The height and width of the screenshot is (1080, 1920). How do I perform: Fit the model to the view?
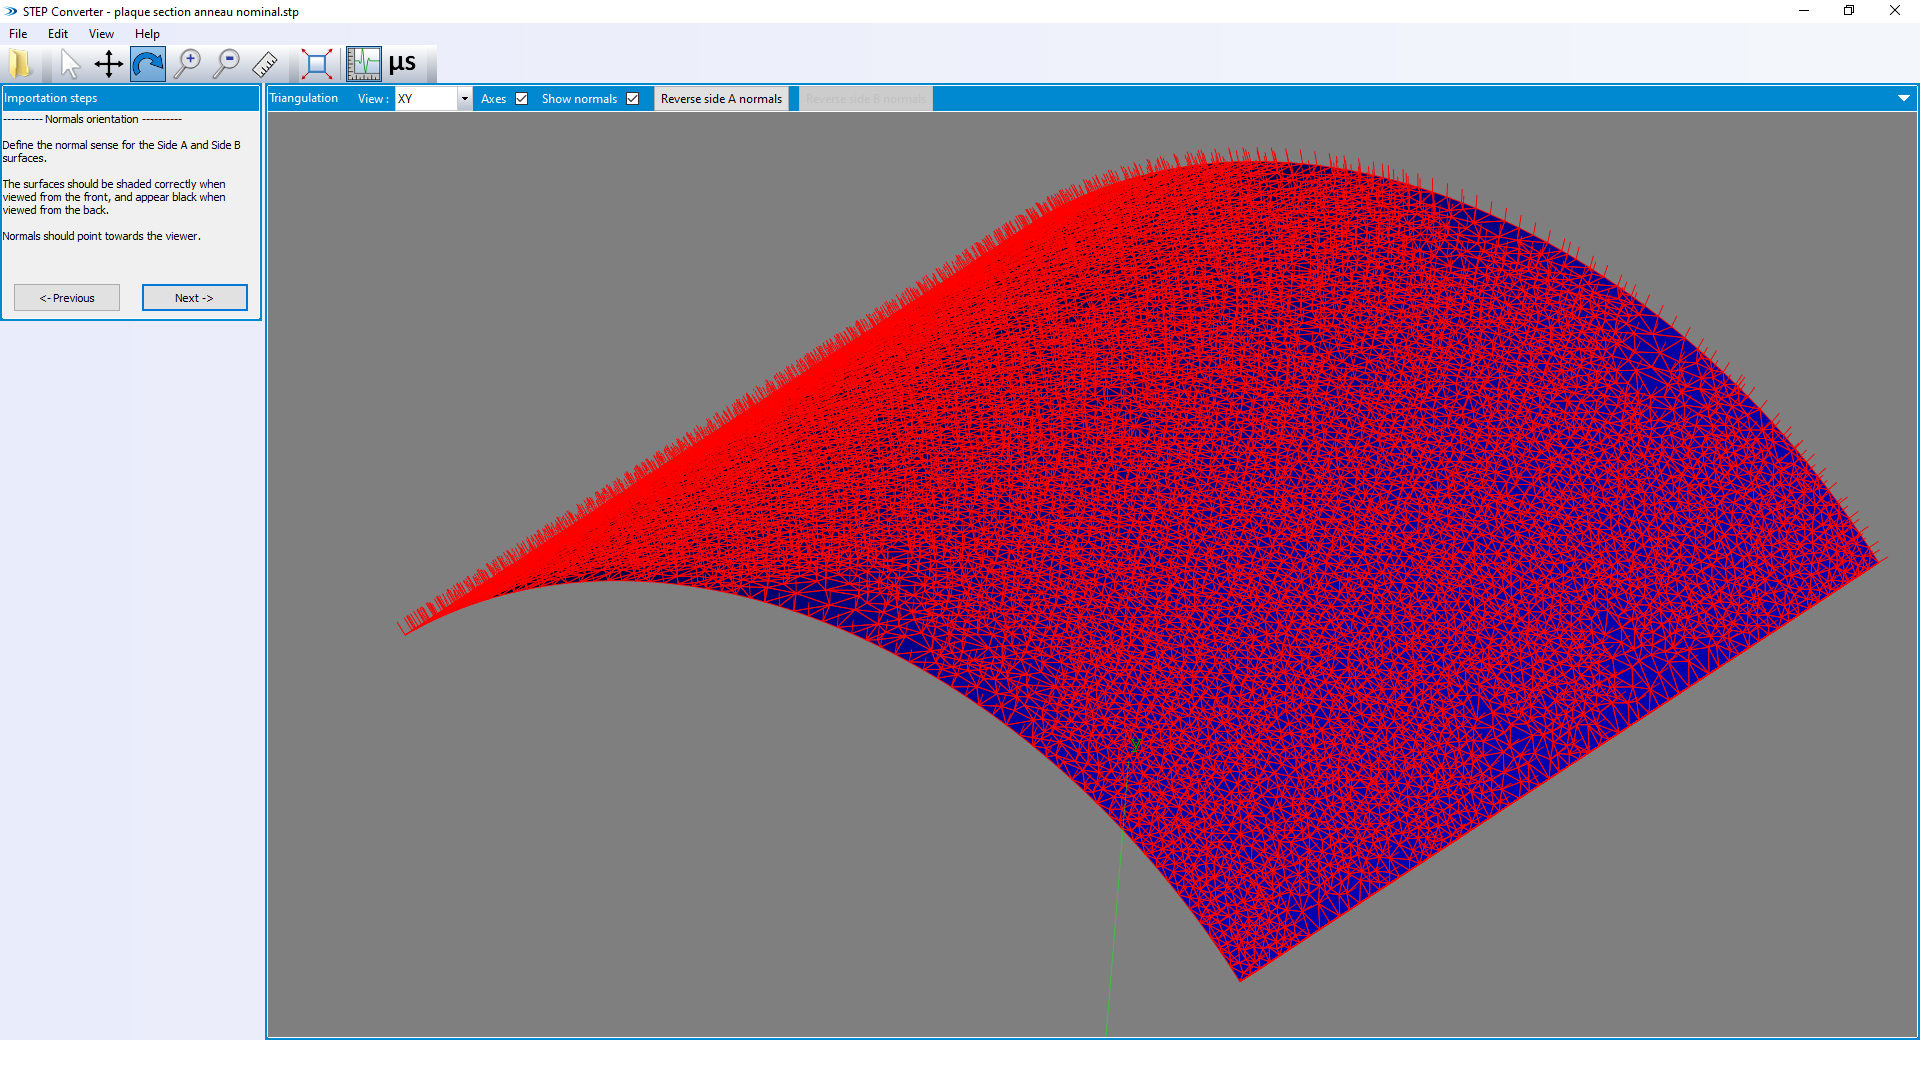tap(316, 63)
